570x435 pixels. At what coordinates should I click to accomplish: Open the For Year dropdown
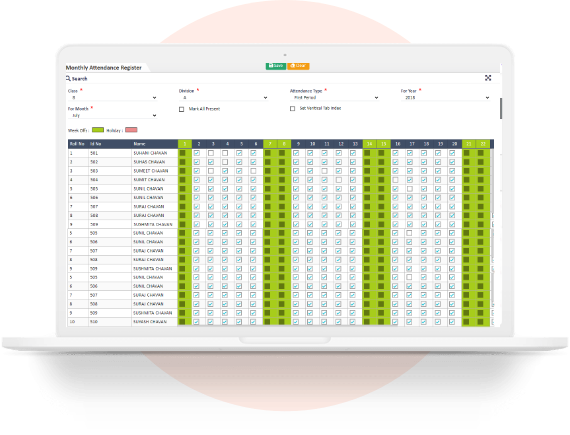tap(445, 97)
